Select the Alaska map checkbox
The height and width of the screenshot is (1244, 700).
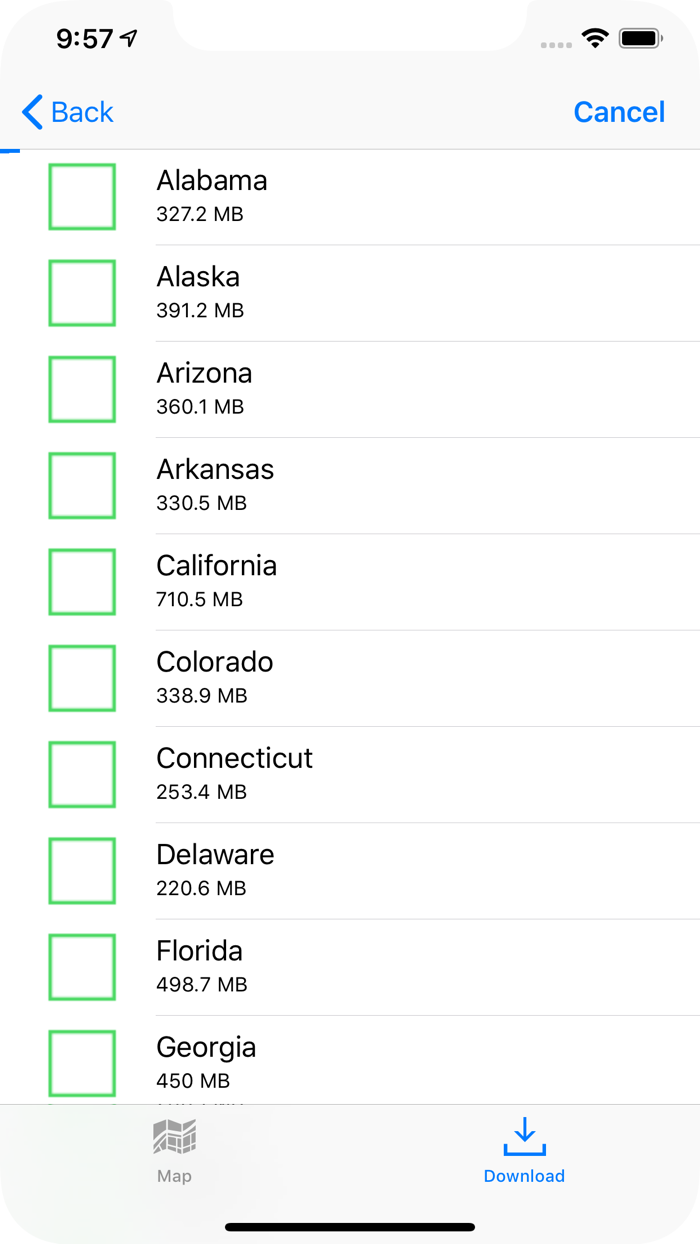(x=82, y=293)
